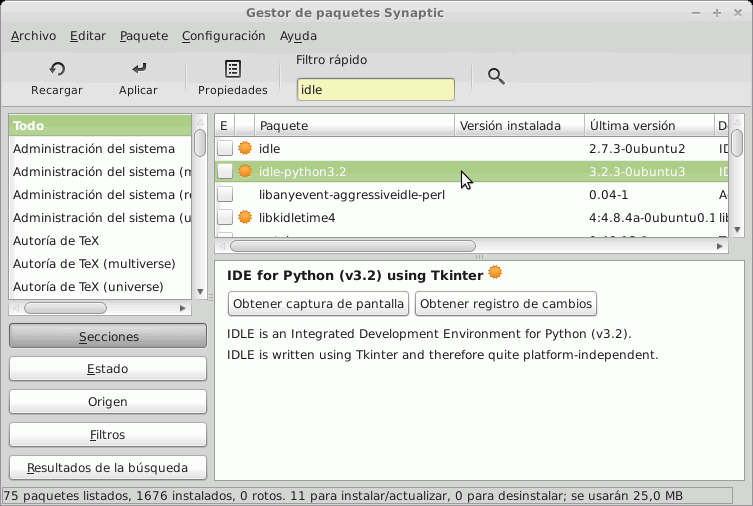
Task: Click version 4:4.8.4a-0ubuntu0.1 cell
Action: pos(652,217)
